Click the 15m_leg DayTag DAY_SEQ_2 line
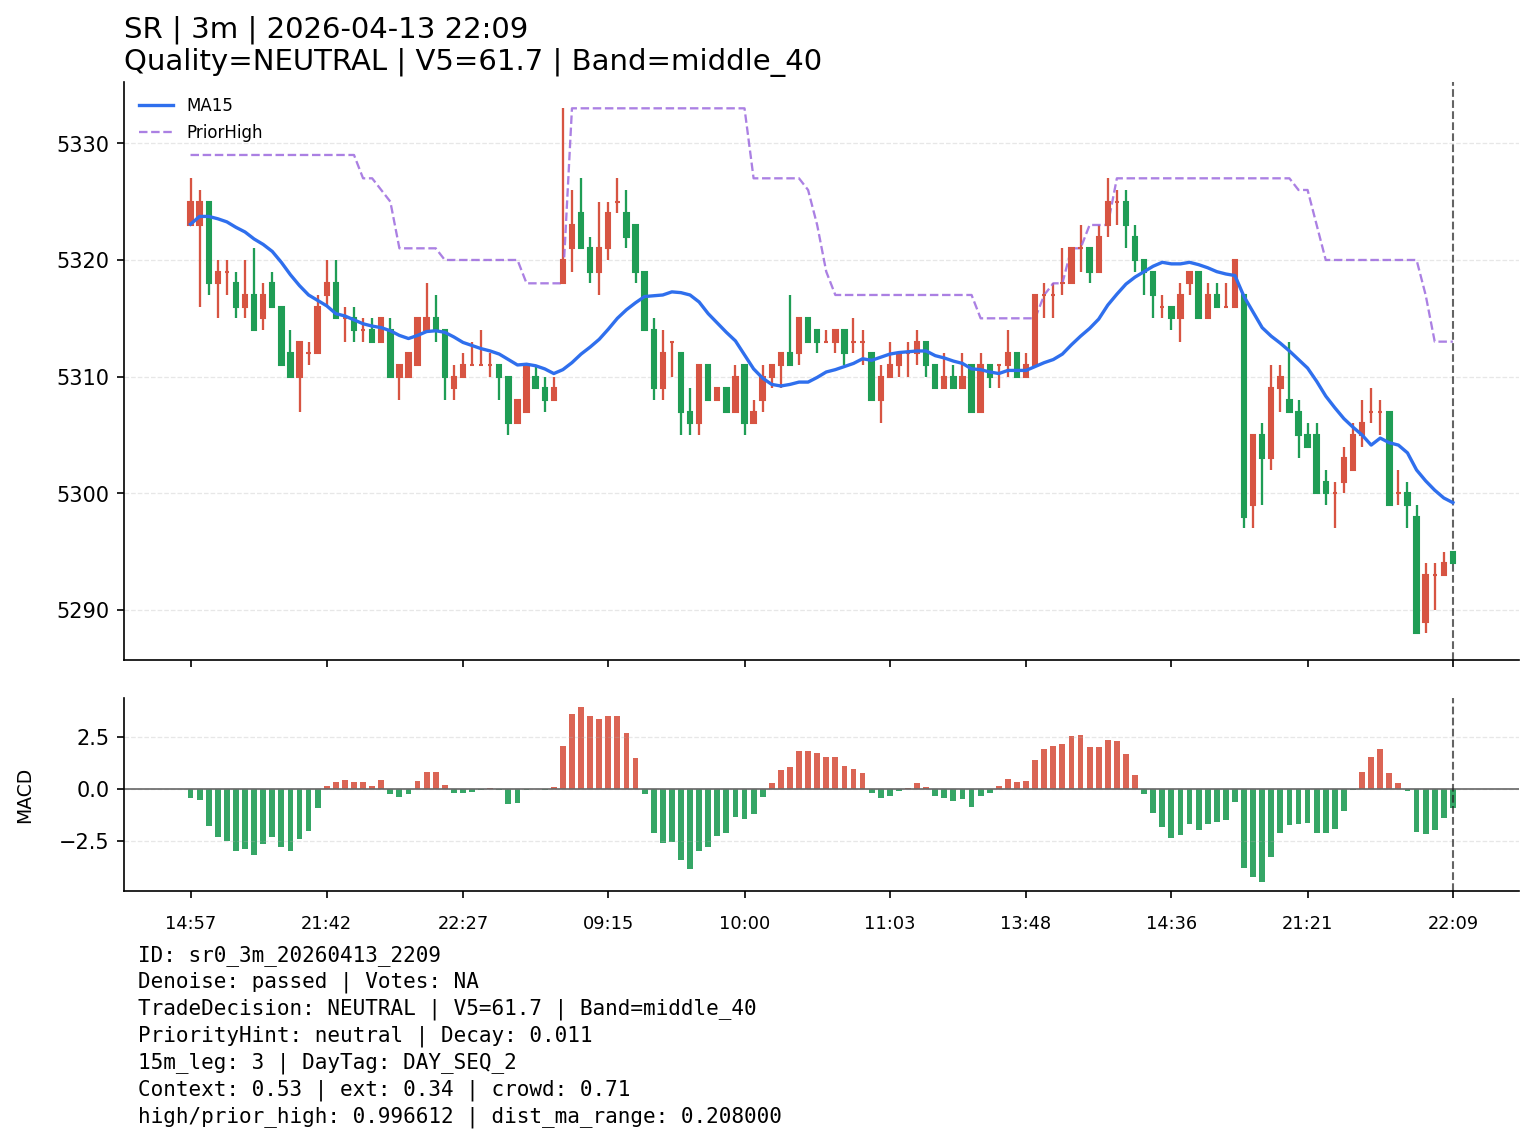Image resolution: width=1534 pixels, height=1143 pixels. 327,1062
